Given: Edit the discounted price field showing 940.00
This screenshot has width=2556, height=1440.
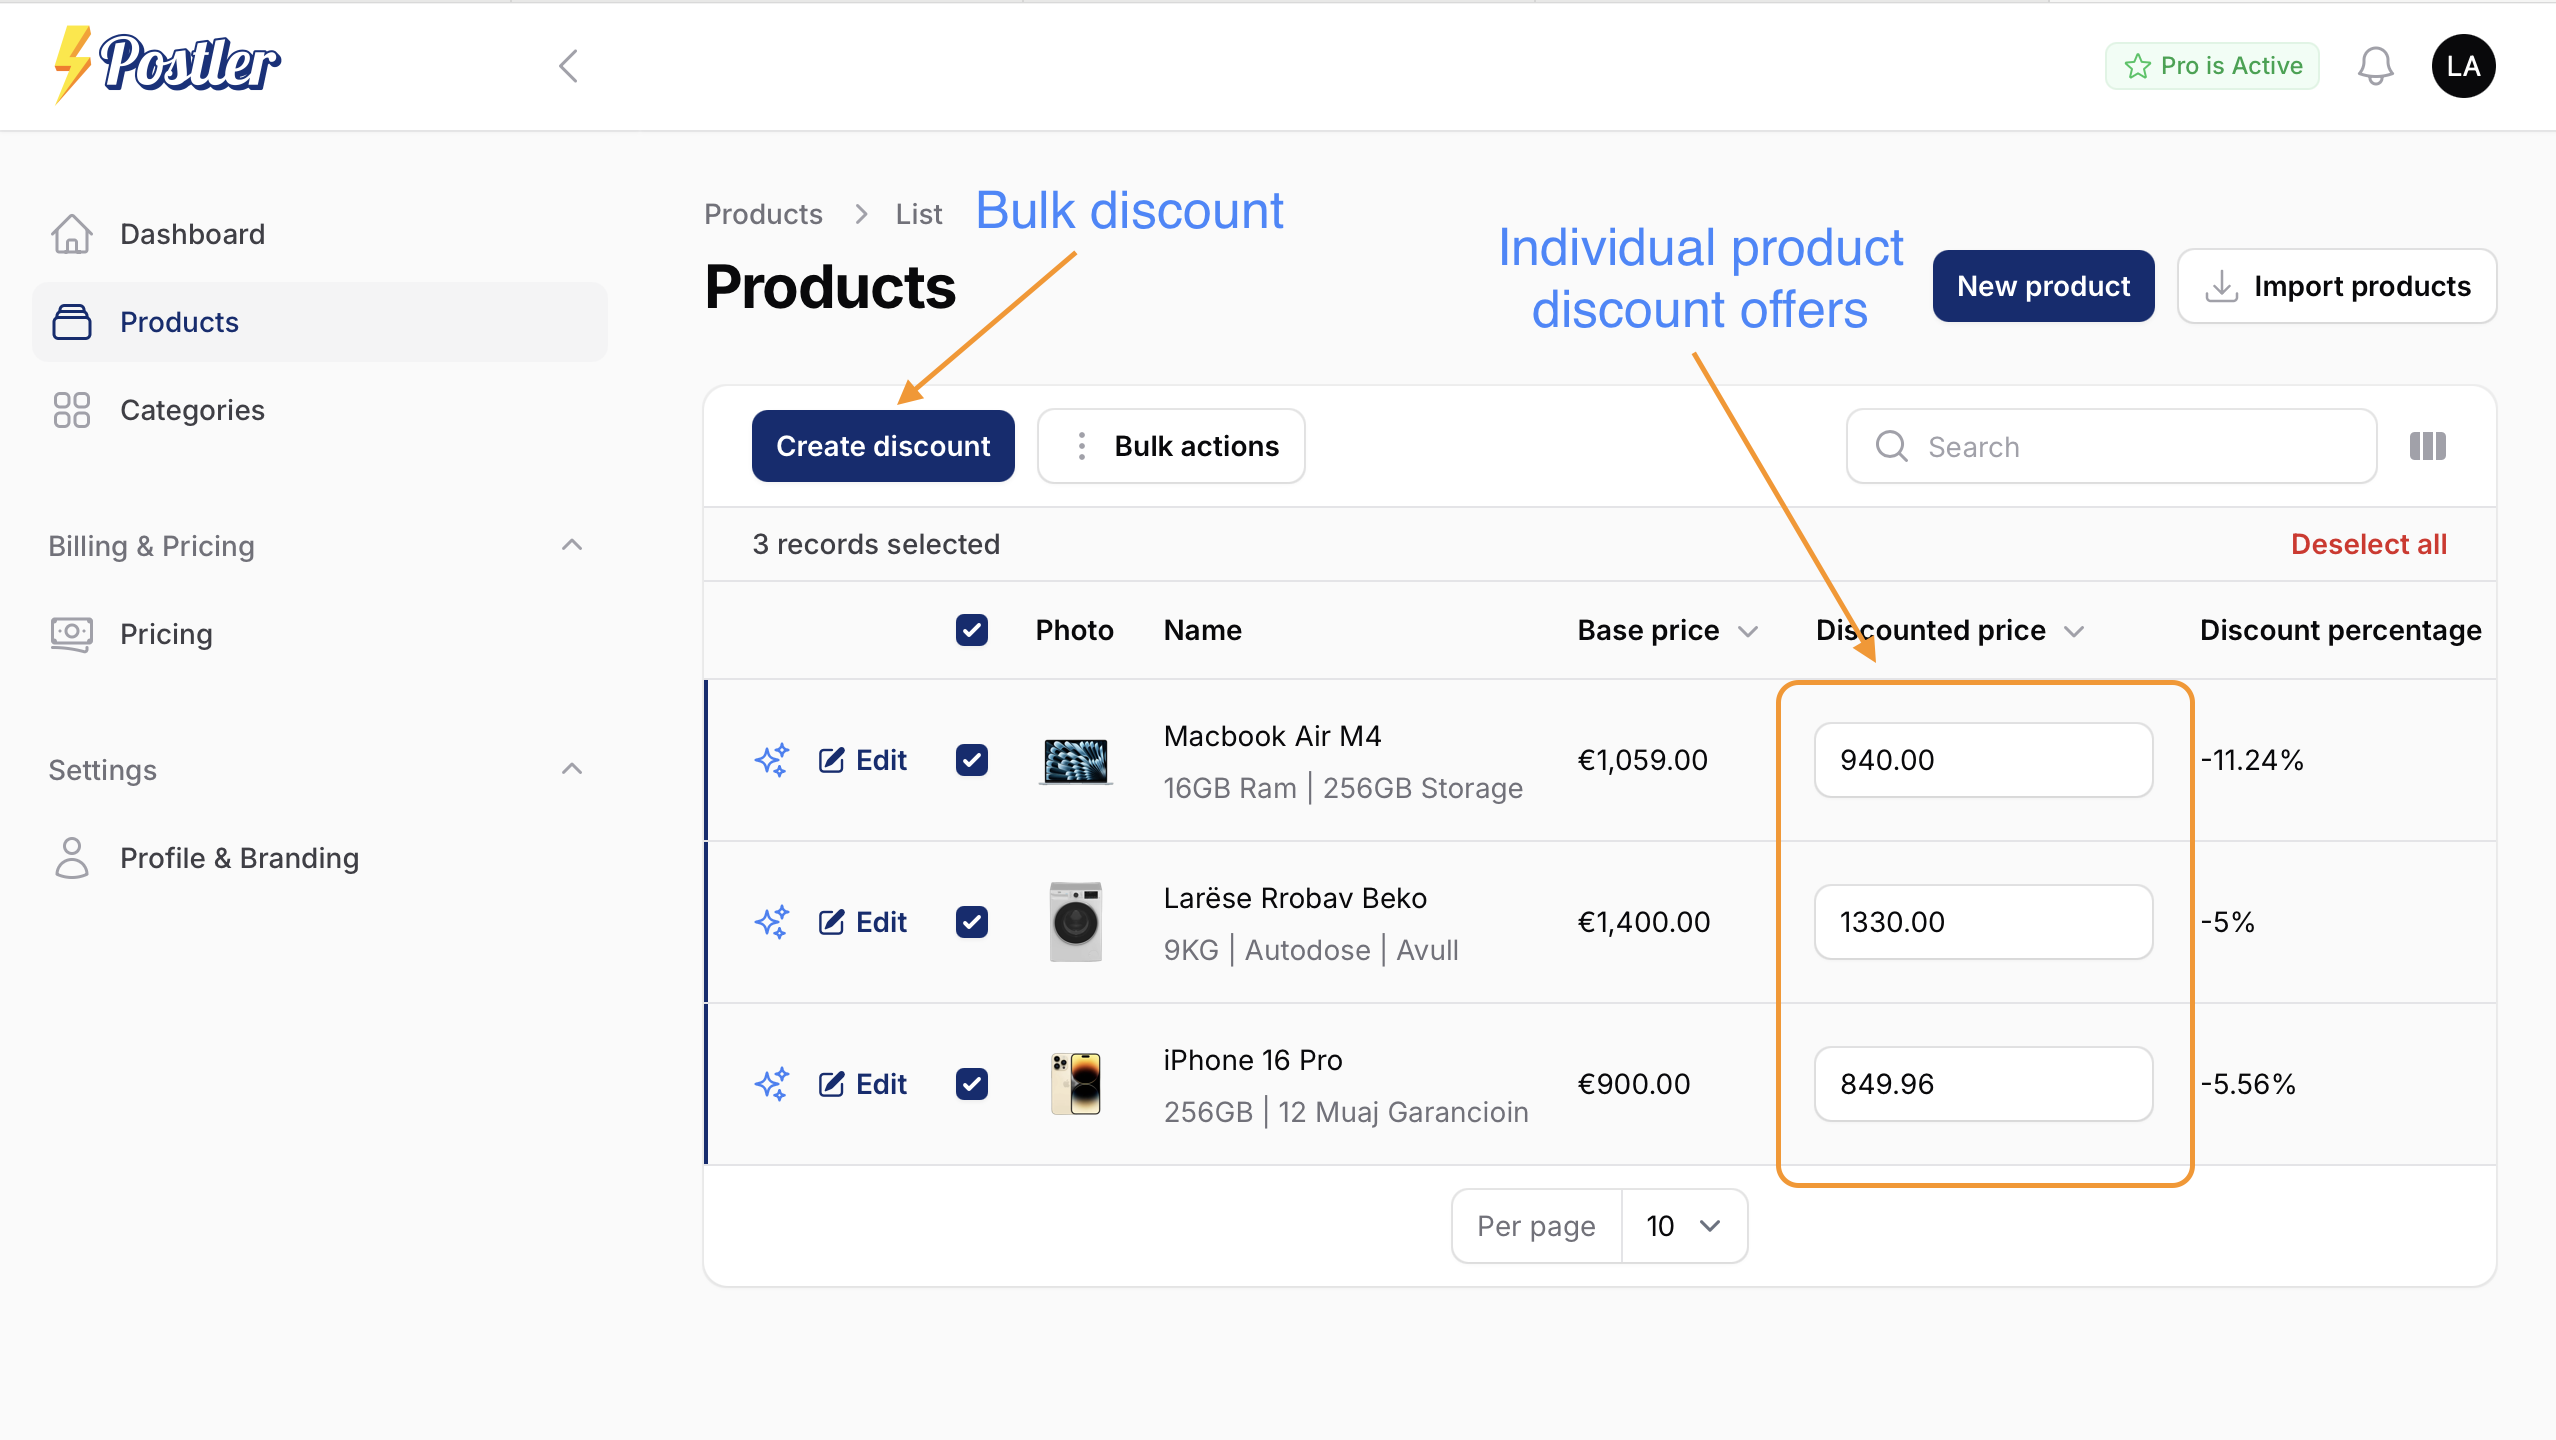Looking at the screenshot, I should click(x=1982, y=760).
